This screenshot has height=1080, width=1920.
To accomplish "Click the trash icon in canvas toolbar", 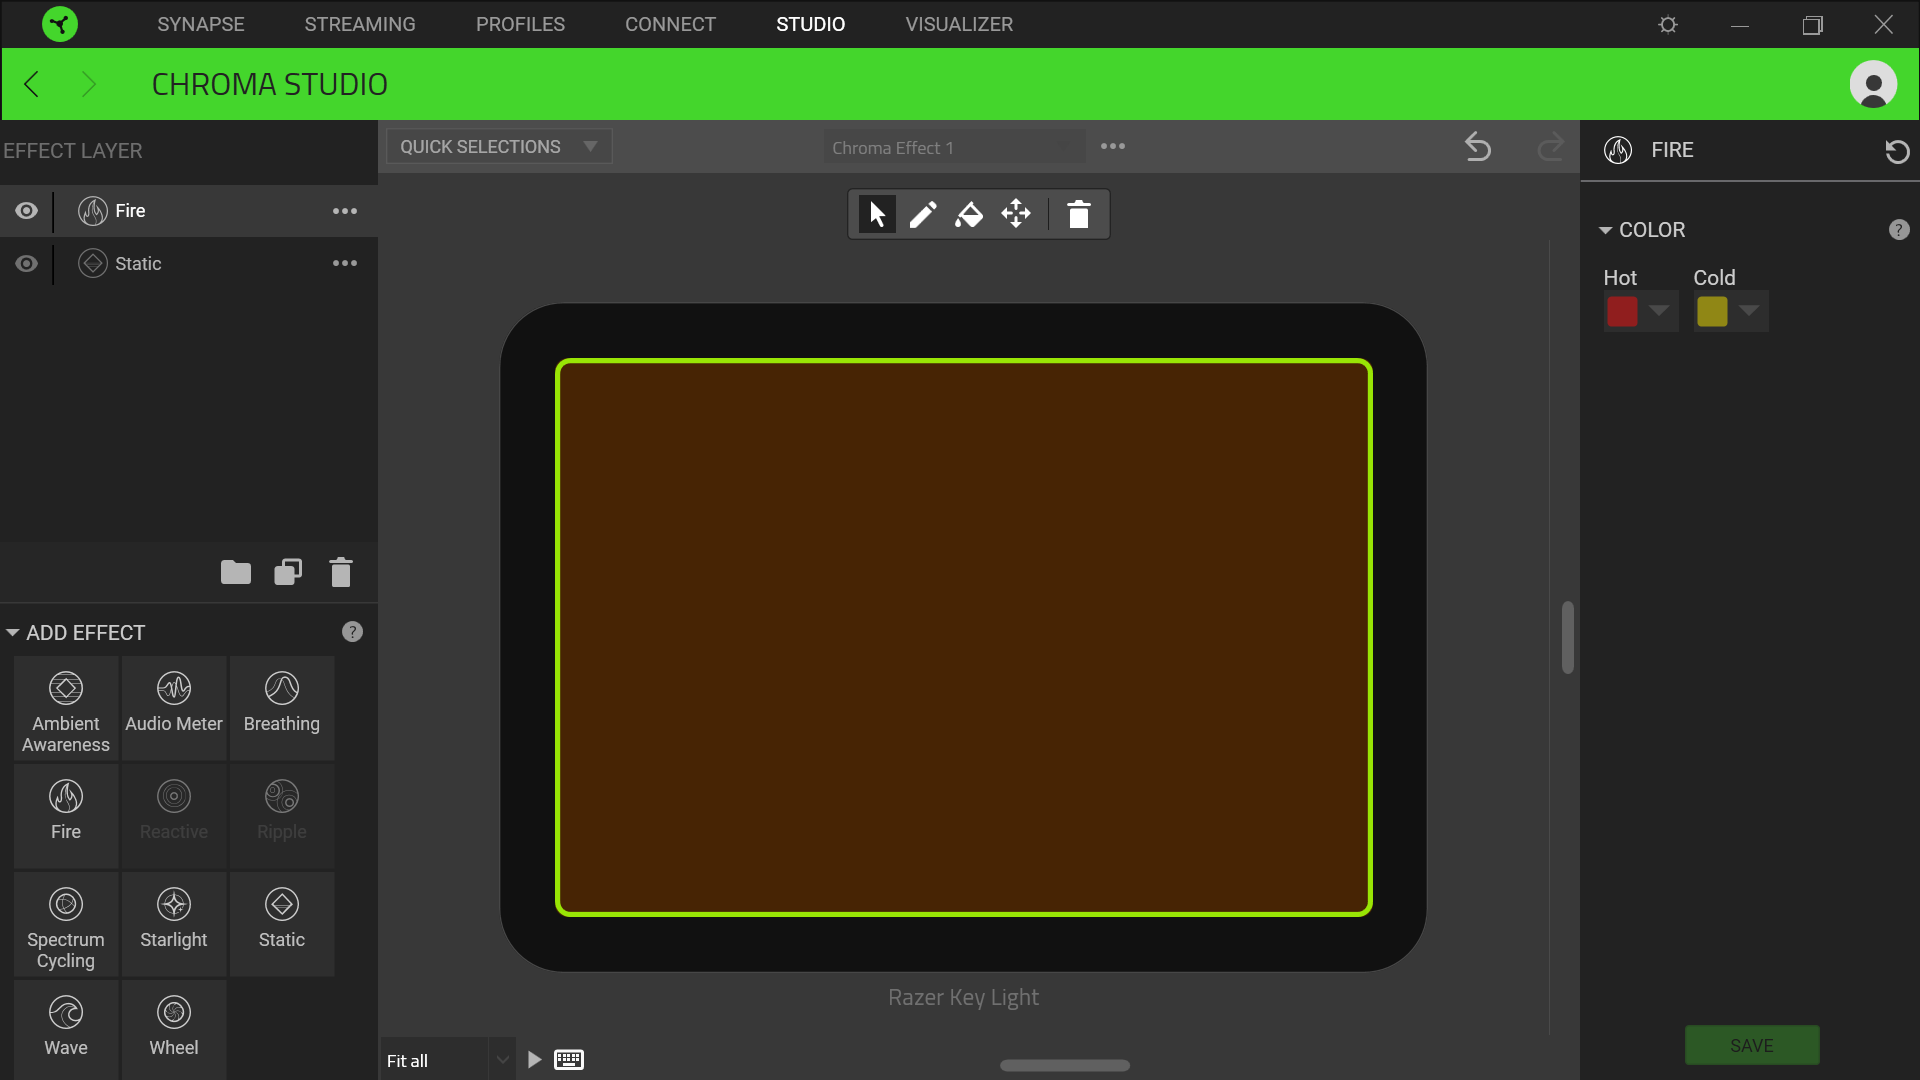I will coord(1078,214).
